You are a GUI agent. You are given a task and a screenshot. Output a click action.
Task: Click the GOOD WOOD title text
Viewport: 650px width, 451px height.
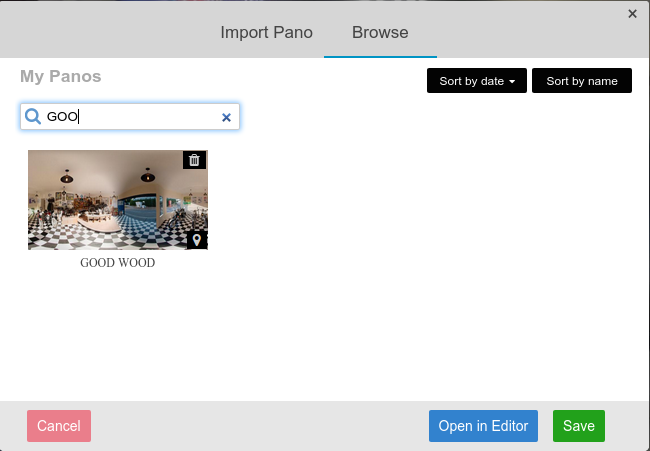click(x=118, y=263)
